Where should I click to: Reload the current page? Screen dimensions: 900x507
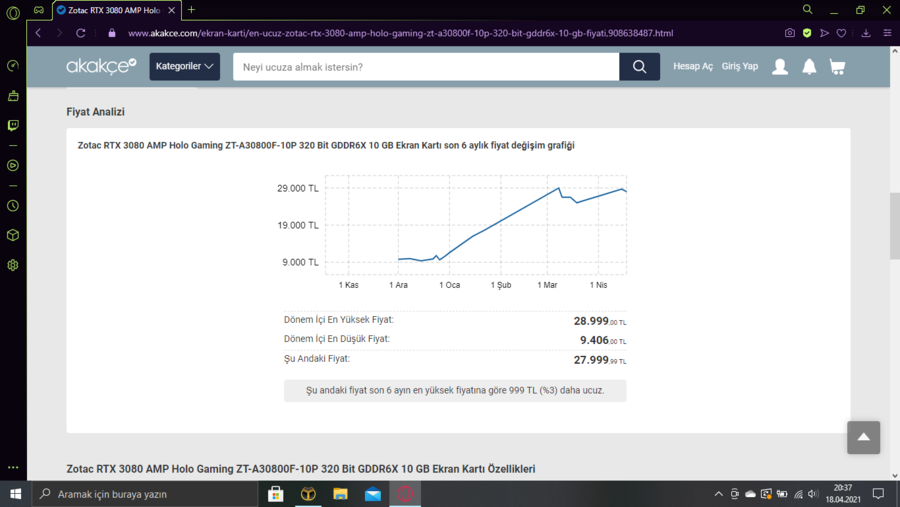point(80,33)
